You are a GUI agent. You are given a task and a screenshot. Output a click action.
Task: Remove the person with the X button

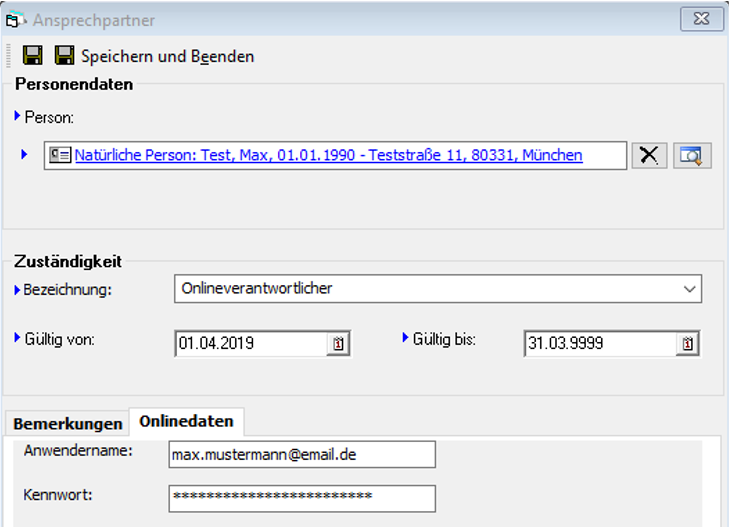(649, 155)
